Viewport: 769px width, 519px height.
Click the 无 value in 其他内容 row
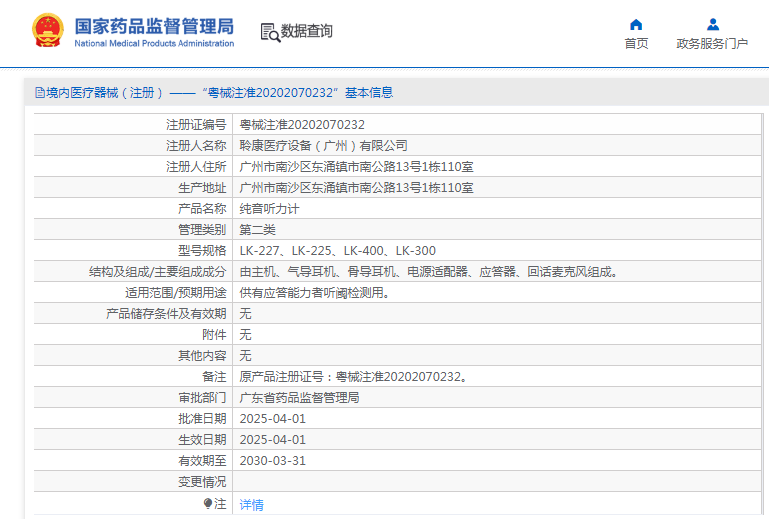point(245,356)
